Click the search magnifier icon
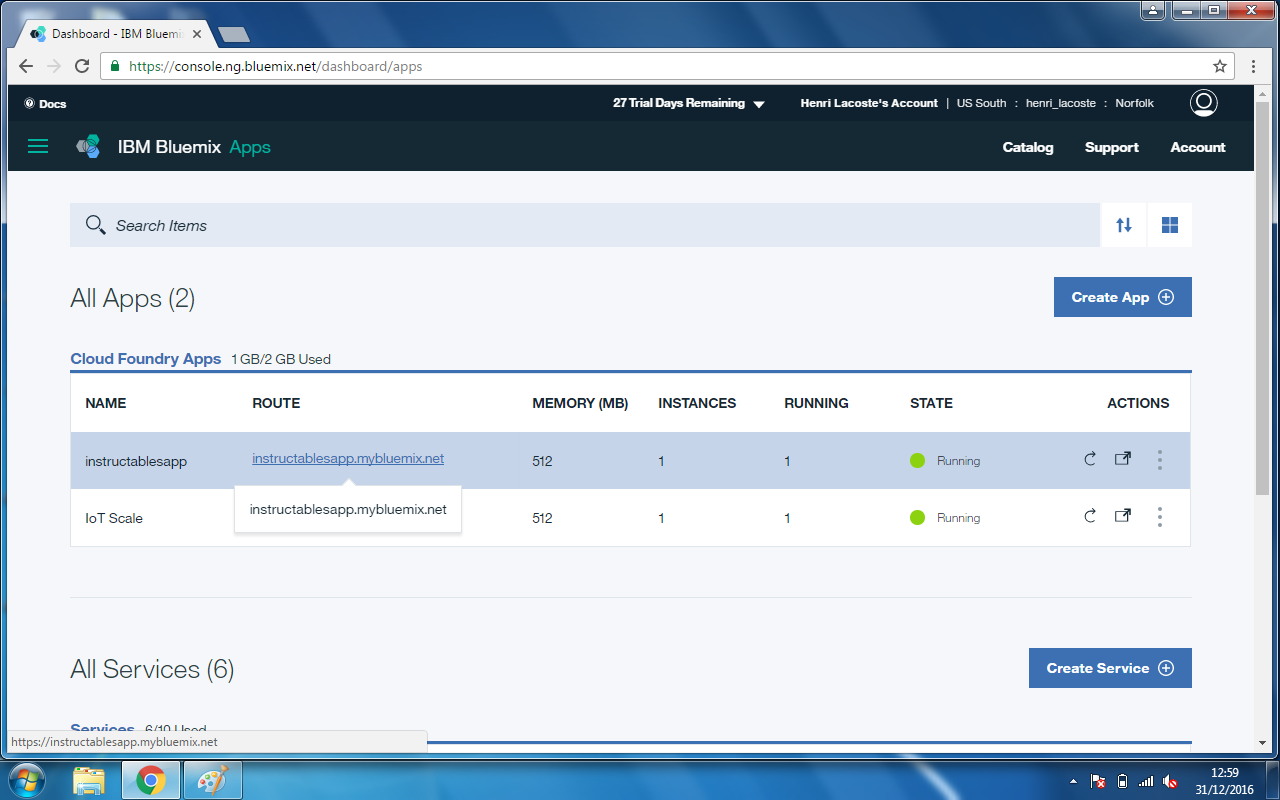 (95, 225)
